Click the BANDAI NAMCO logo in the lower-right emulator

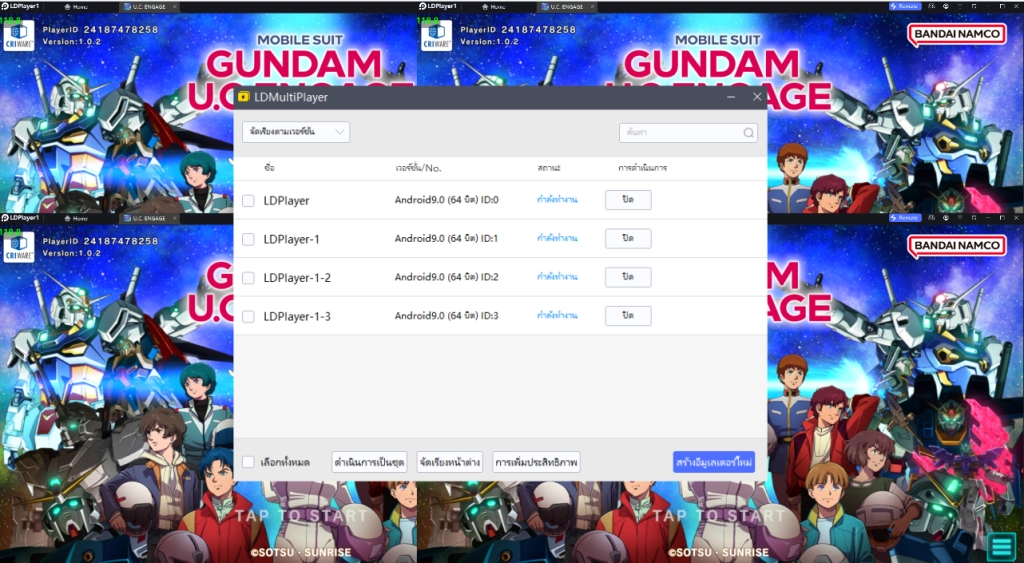tap(957, 246)
